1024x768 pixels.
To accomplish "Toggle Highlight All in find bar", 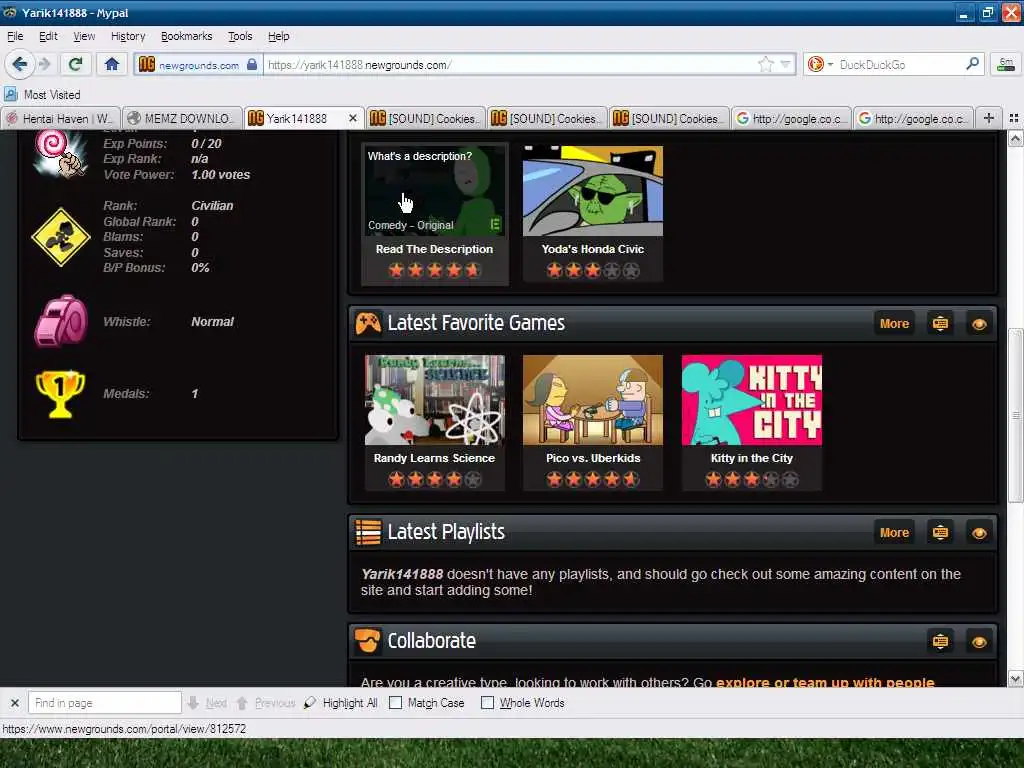I will 341,703.
